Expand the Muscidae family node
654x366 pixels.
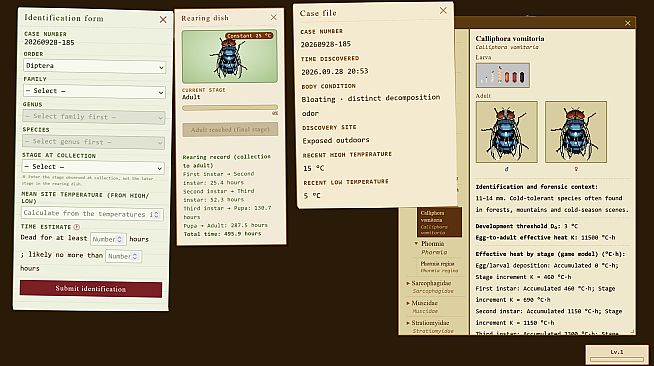pos(408,303)
